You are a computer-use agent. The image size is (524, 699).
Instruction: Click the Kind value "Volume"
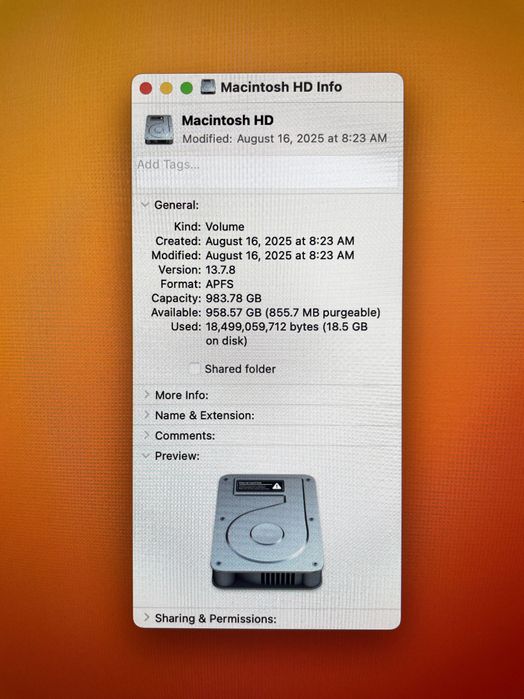tap(225, 226)
